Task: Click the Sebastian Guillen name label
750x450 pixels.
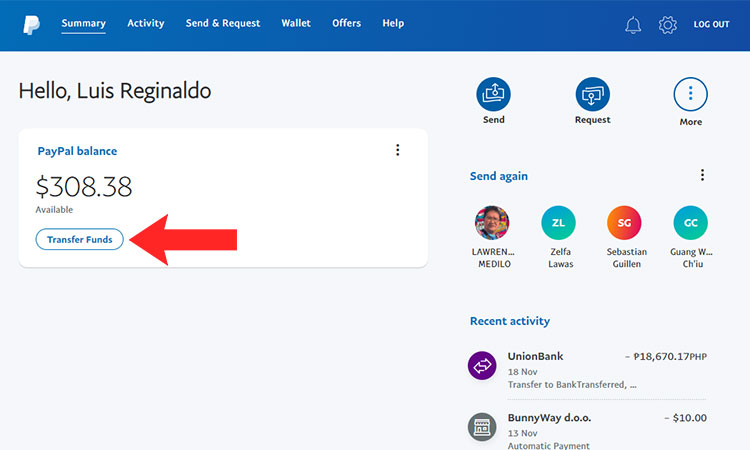Action: (627, 258)
